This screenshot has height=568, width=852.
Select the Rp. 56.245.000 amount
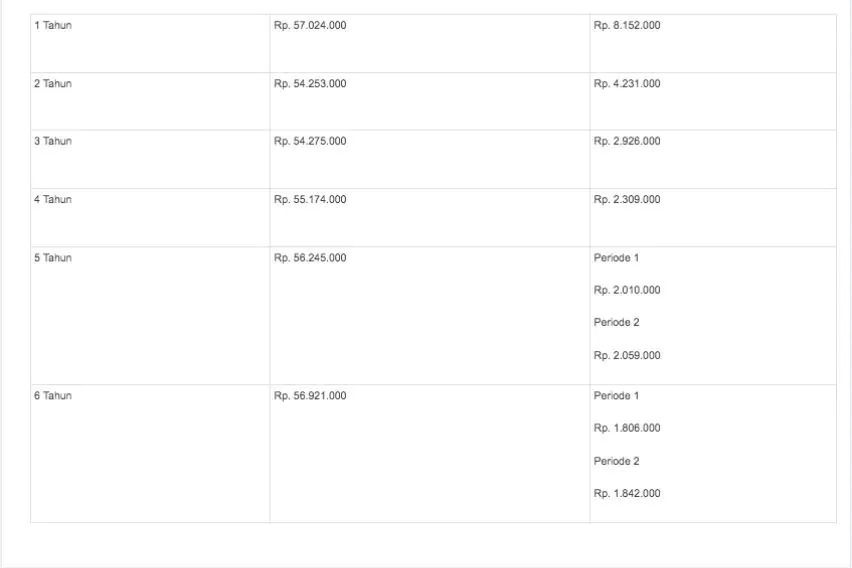click(310, 258)
